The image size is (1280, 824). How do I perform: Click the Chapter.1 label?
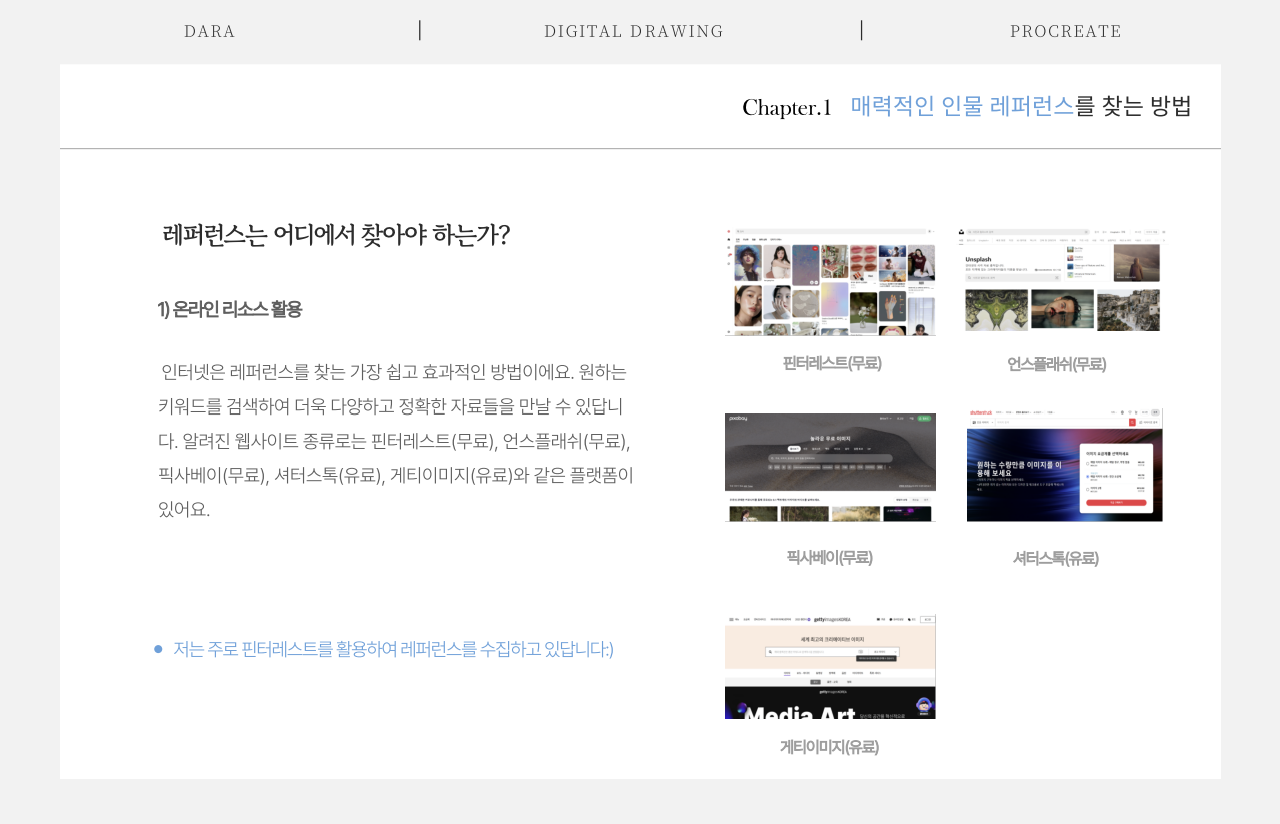[787, 108]
